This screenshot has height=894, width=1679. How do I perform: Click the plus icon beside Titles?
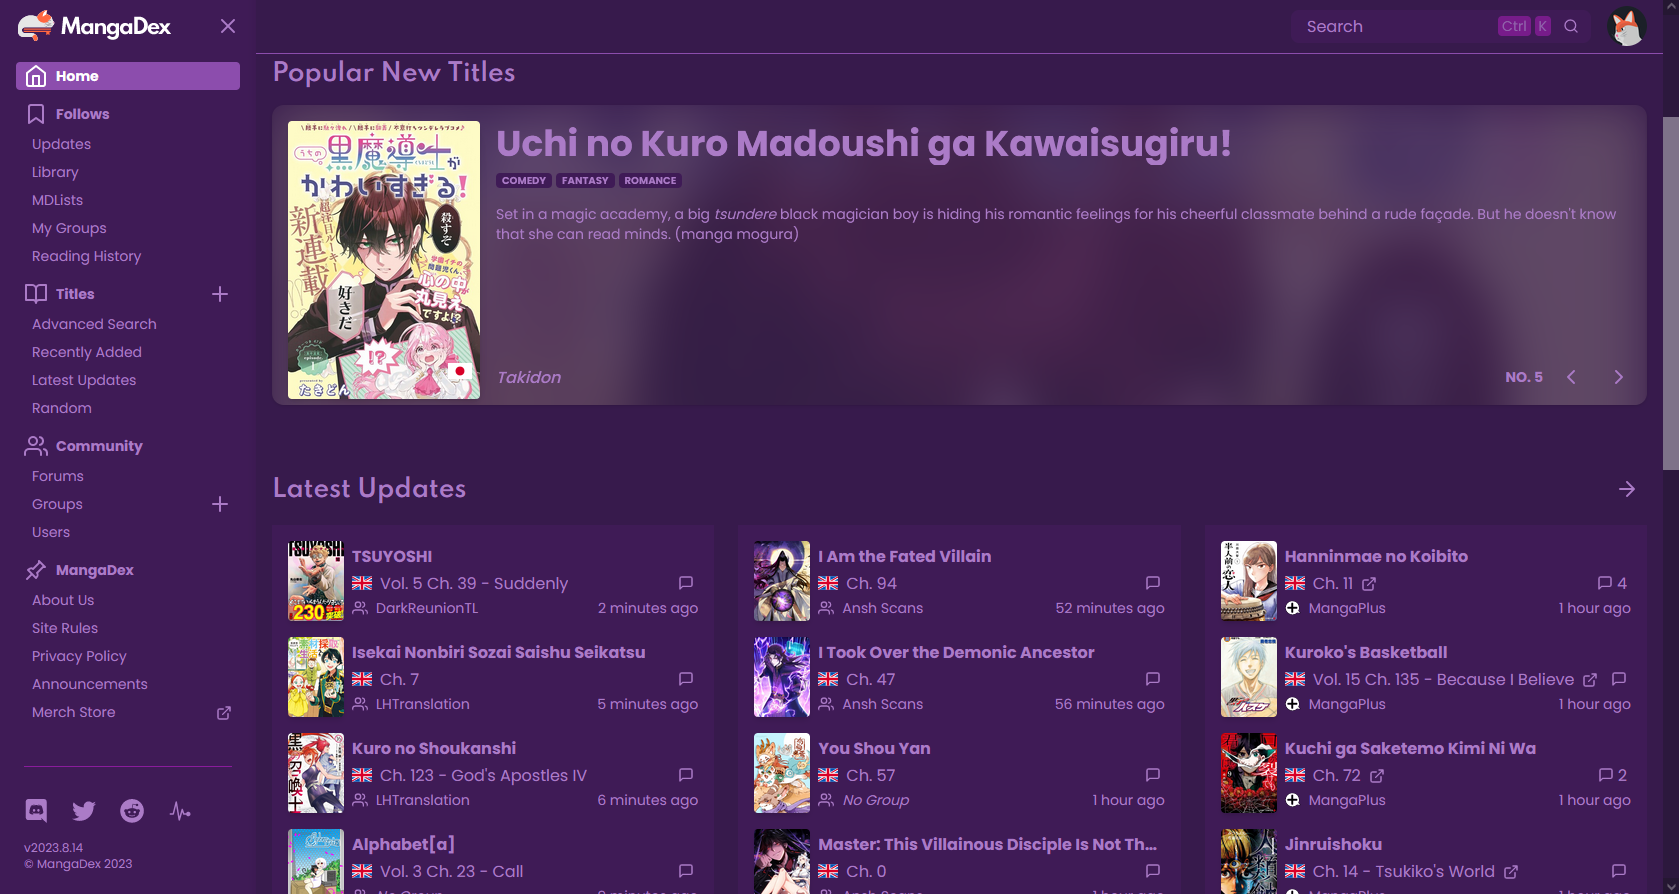point(220,294)
